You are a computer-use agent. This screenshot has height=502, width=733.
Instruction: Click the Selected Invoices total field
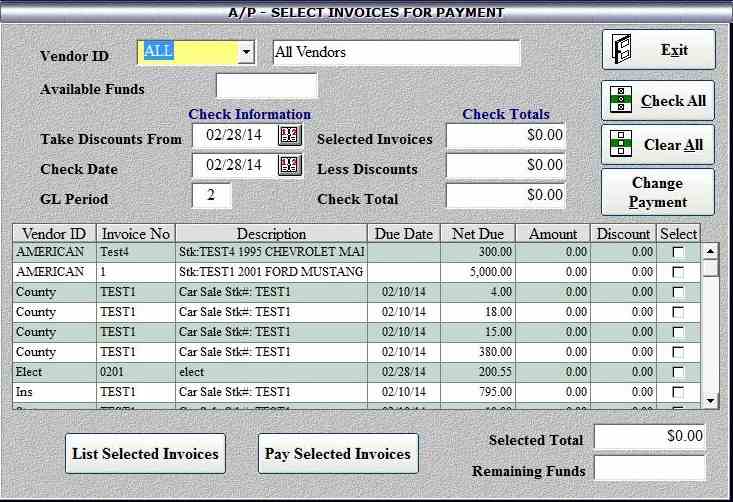tap(506, 136)
